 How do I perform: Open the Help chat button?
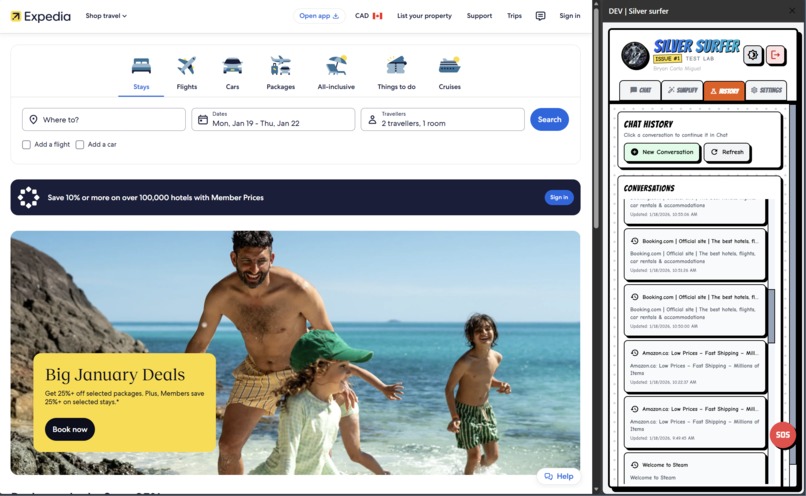559,476
